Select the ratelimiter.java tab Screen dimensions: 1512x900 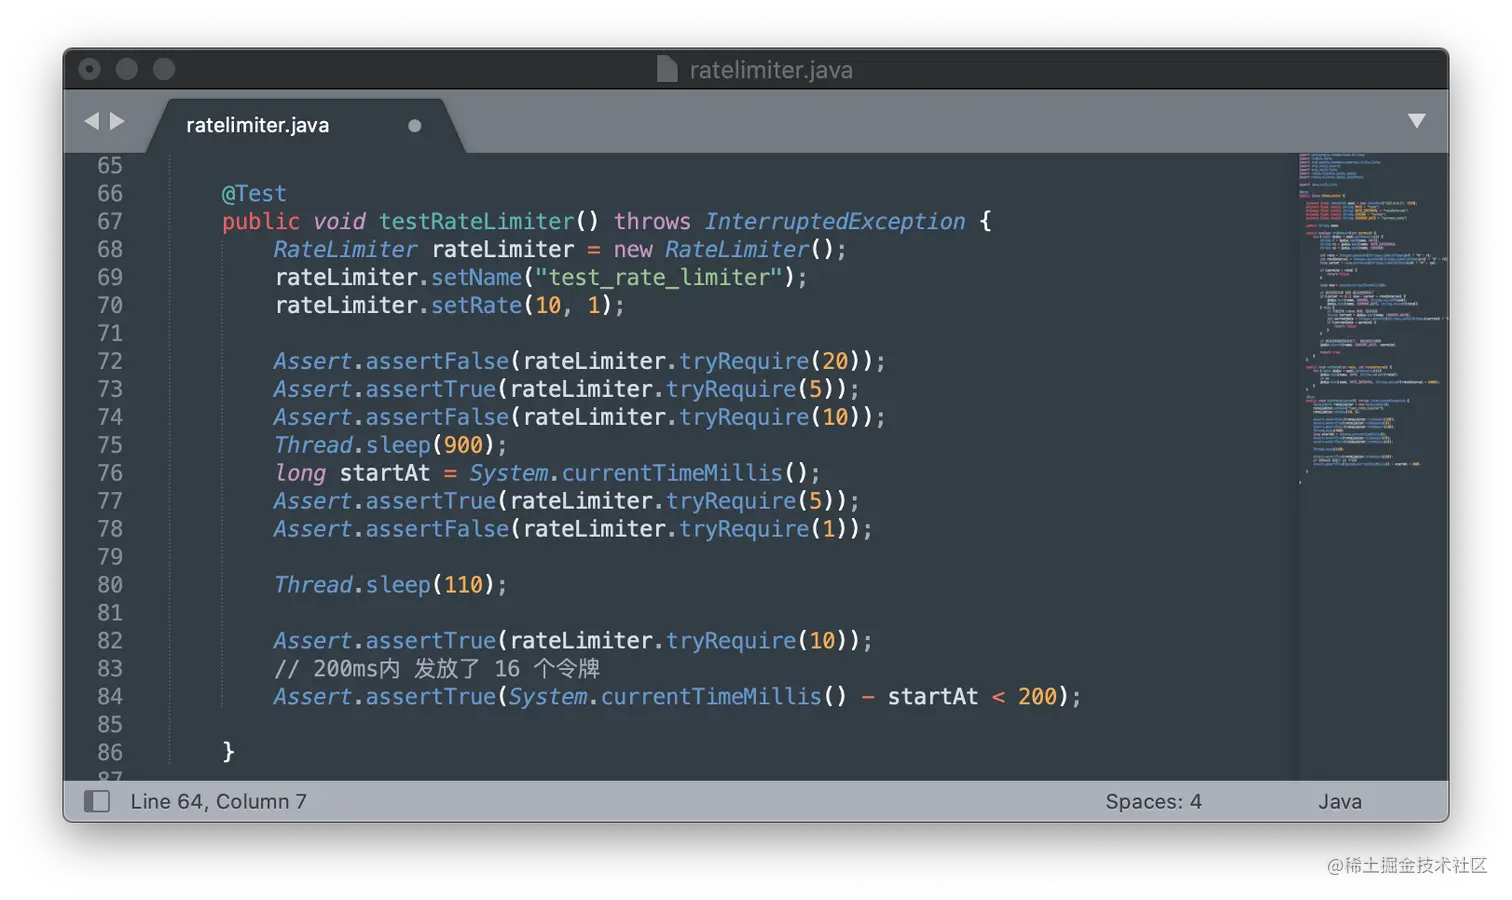point(257,125)
